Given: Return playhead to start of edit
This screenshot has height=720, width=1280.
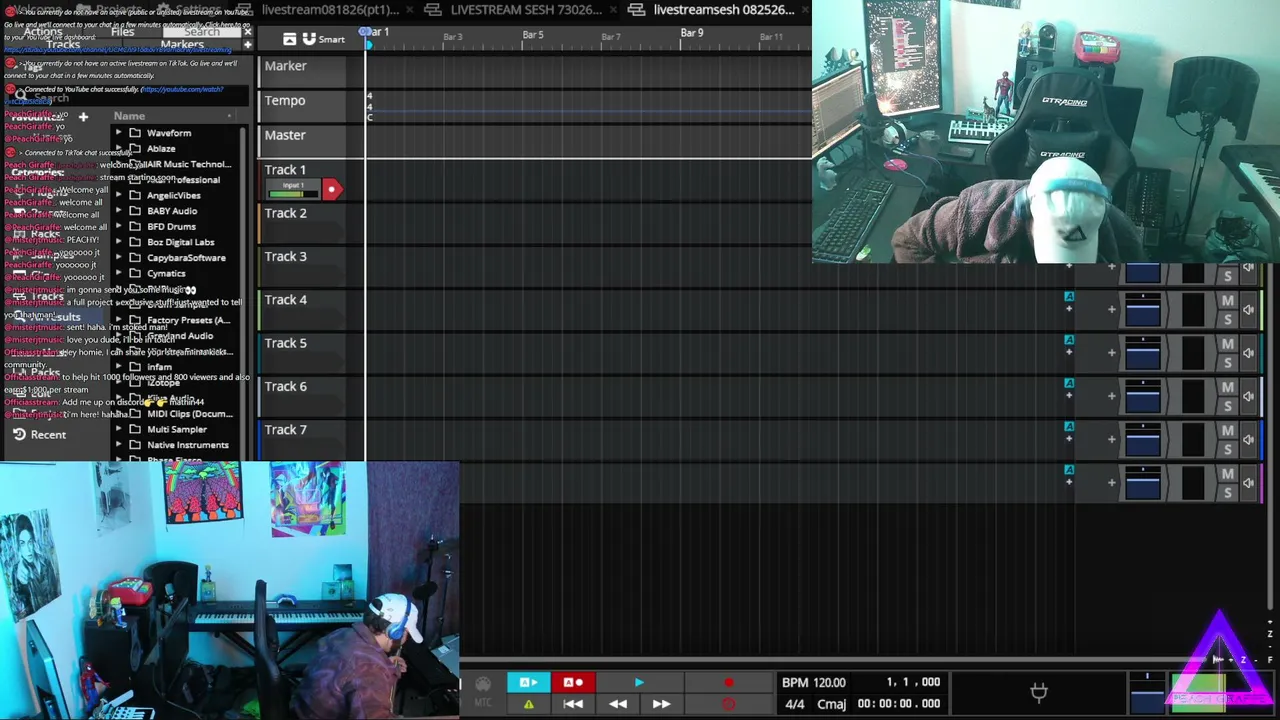Looking at the screenshot, I should (x=573, y=704).
